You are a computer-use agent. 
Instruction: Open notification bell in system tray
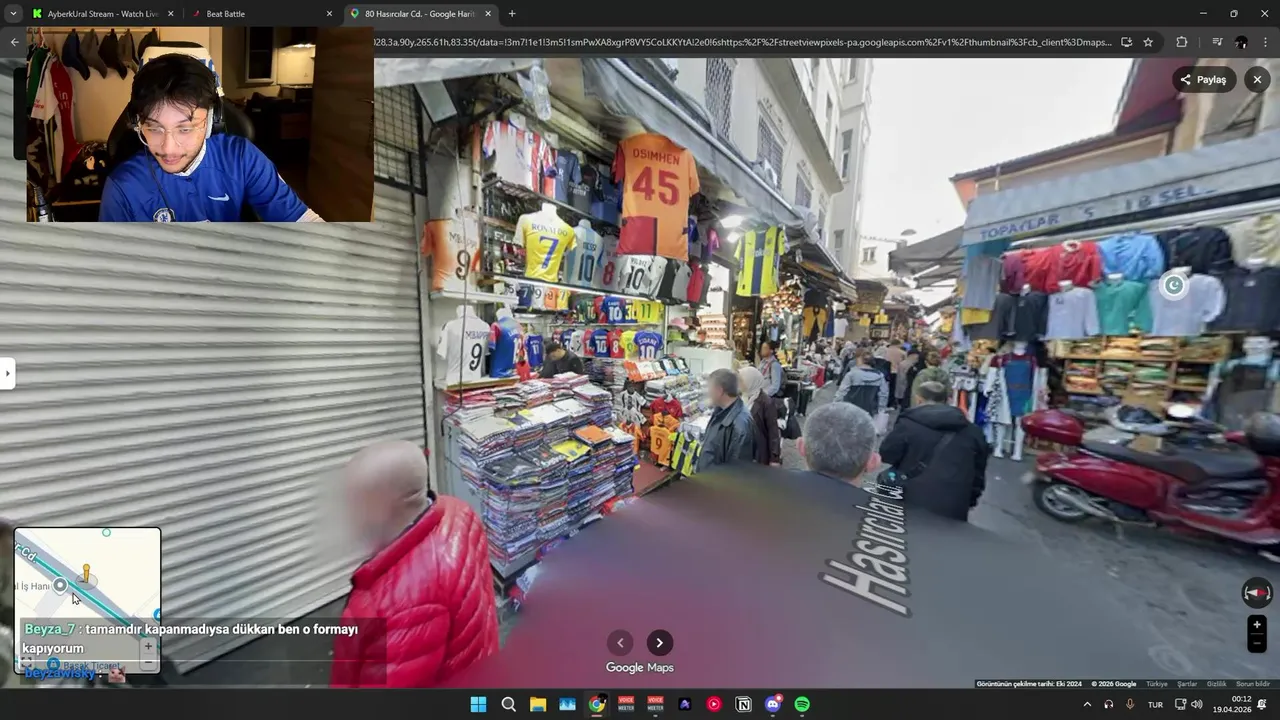(1263, 704)
